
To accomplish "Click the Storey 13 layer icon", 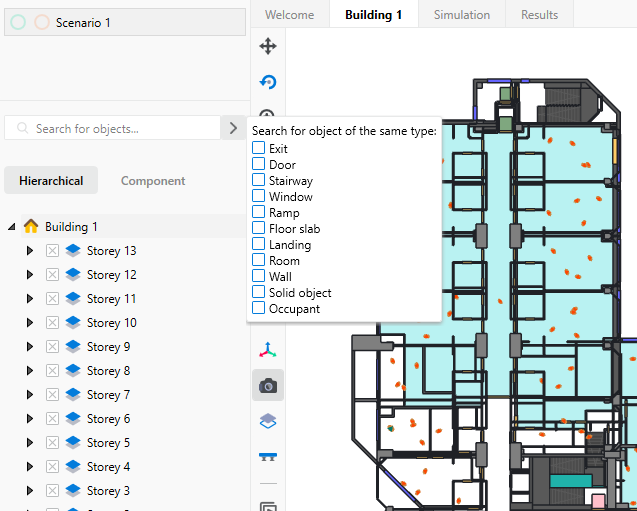I will pyautogui.click(x=73, y=251).
